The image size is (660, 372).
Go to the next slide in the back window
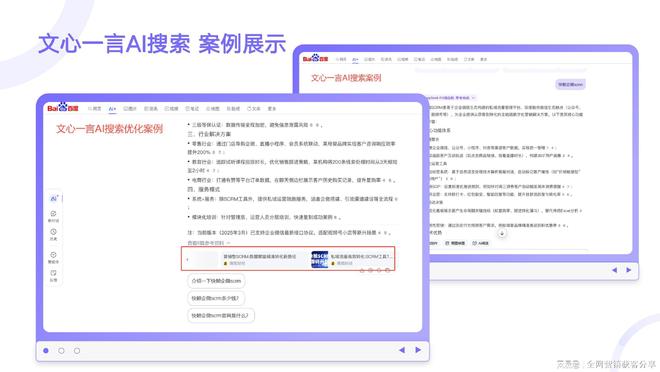[x=628, y=270]
